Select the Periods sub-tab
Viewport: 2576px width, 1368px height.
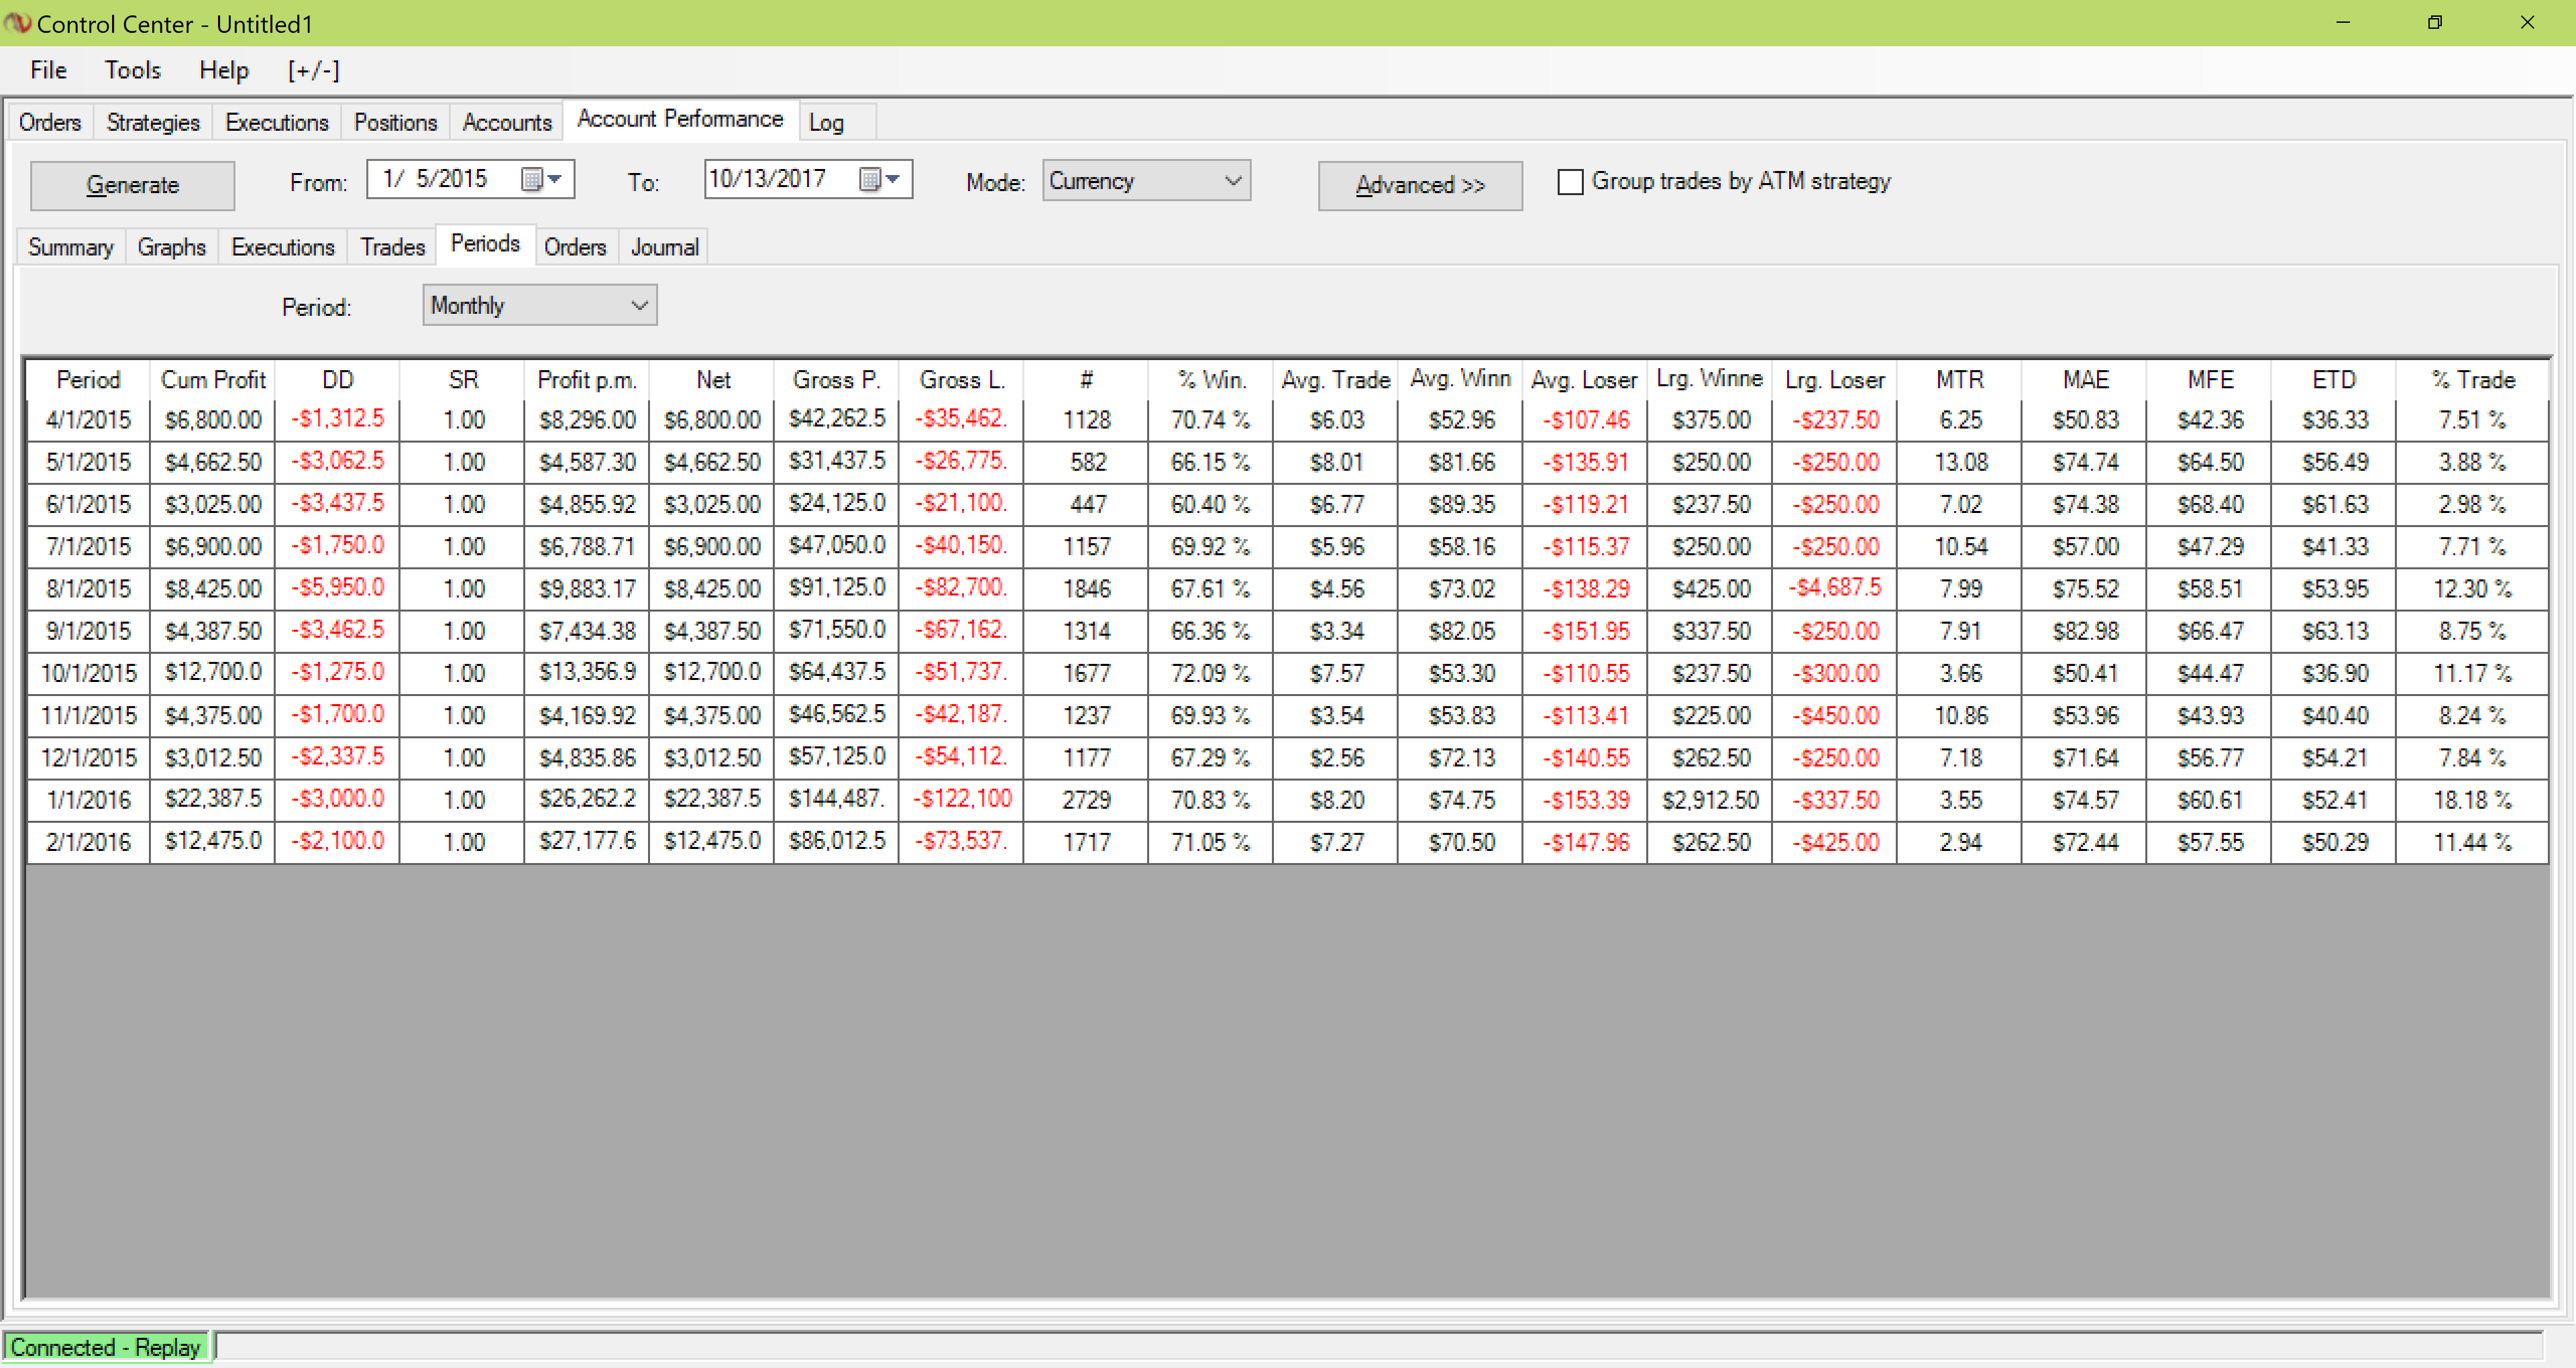(486, 244)
